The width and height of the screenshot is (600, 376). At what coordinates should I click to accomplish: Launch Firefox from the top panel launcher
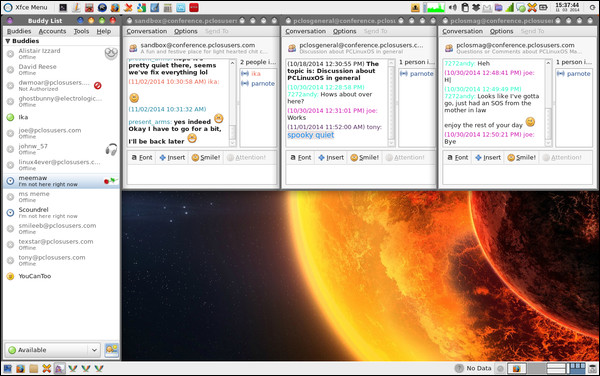point(115,7)
